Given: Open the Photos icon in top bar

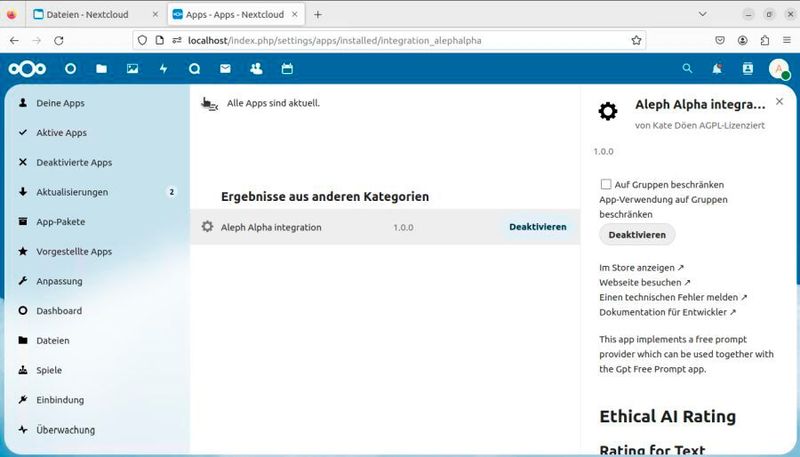Looking at the screenshot, I should pyautogui.click(x=133, y=69).
